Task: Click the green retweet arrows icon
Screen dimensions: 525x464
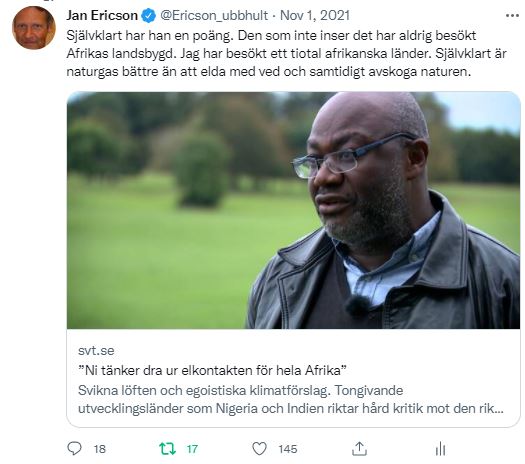Action: (x=167, y=449)
